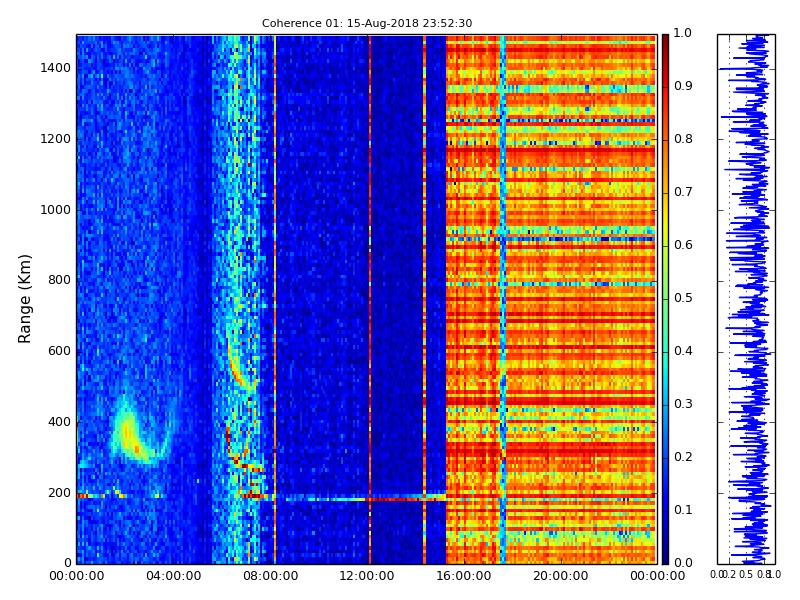Viewport: 800px width, 600px height.
Task: Click the x-axis tick label '20:00:00'
Action: tap(561, 576)
